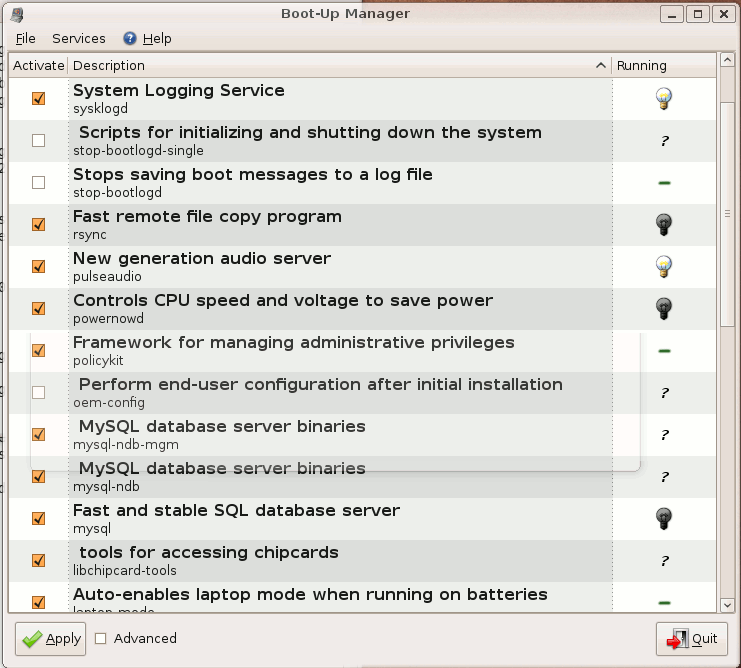
Task: Click the Activate column header
Action: (x=38, y=65)
